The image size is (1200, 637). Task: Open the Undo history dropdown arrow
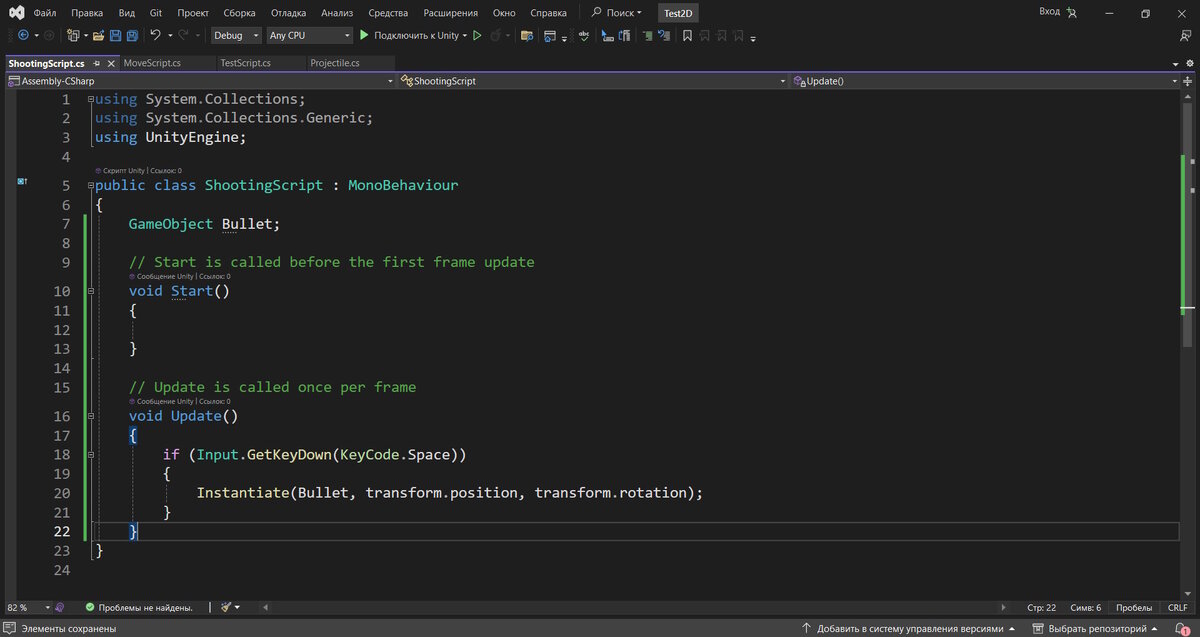(168, 36)
